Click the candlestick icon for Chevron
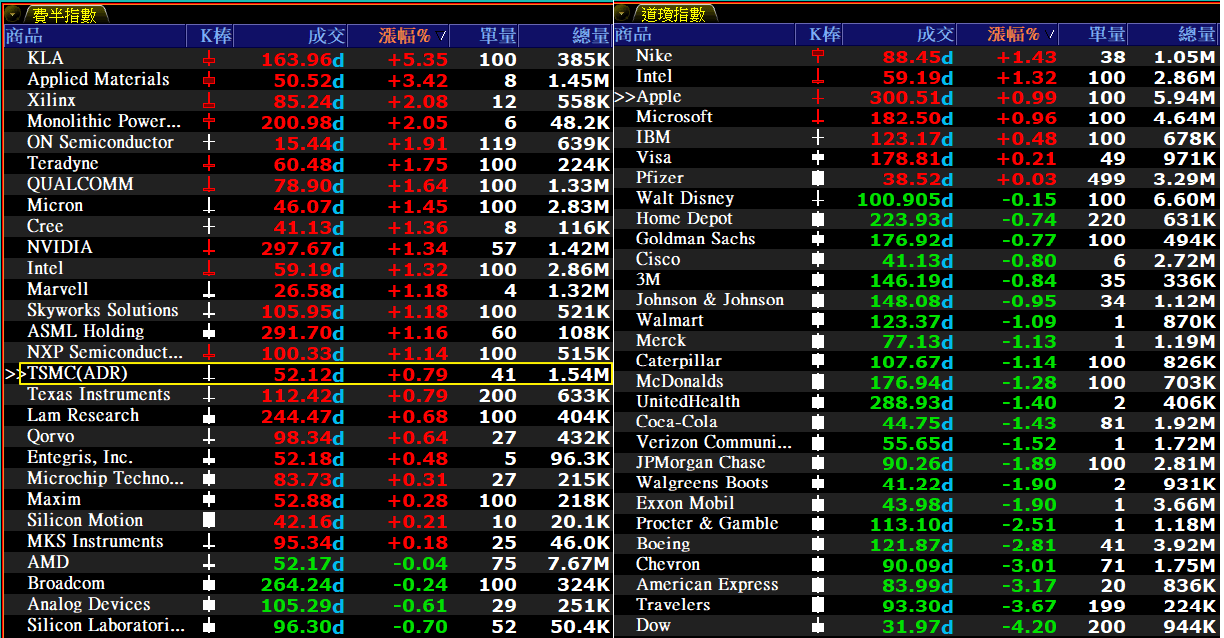The width and height of the screenshot is (1224, 638). click(x=818, y=565)
